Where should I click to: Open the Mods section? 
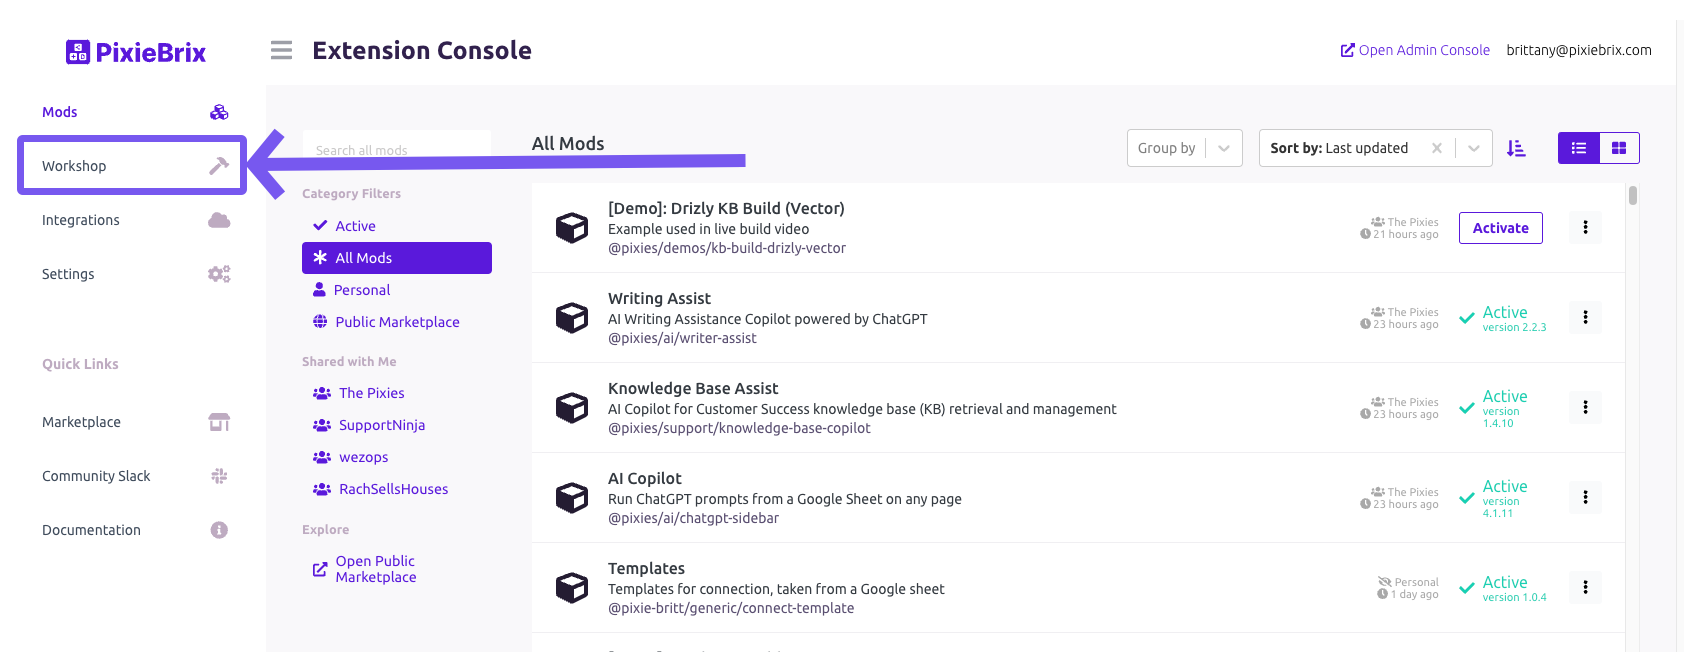pos(135,112)
